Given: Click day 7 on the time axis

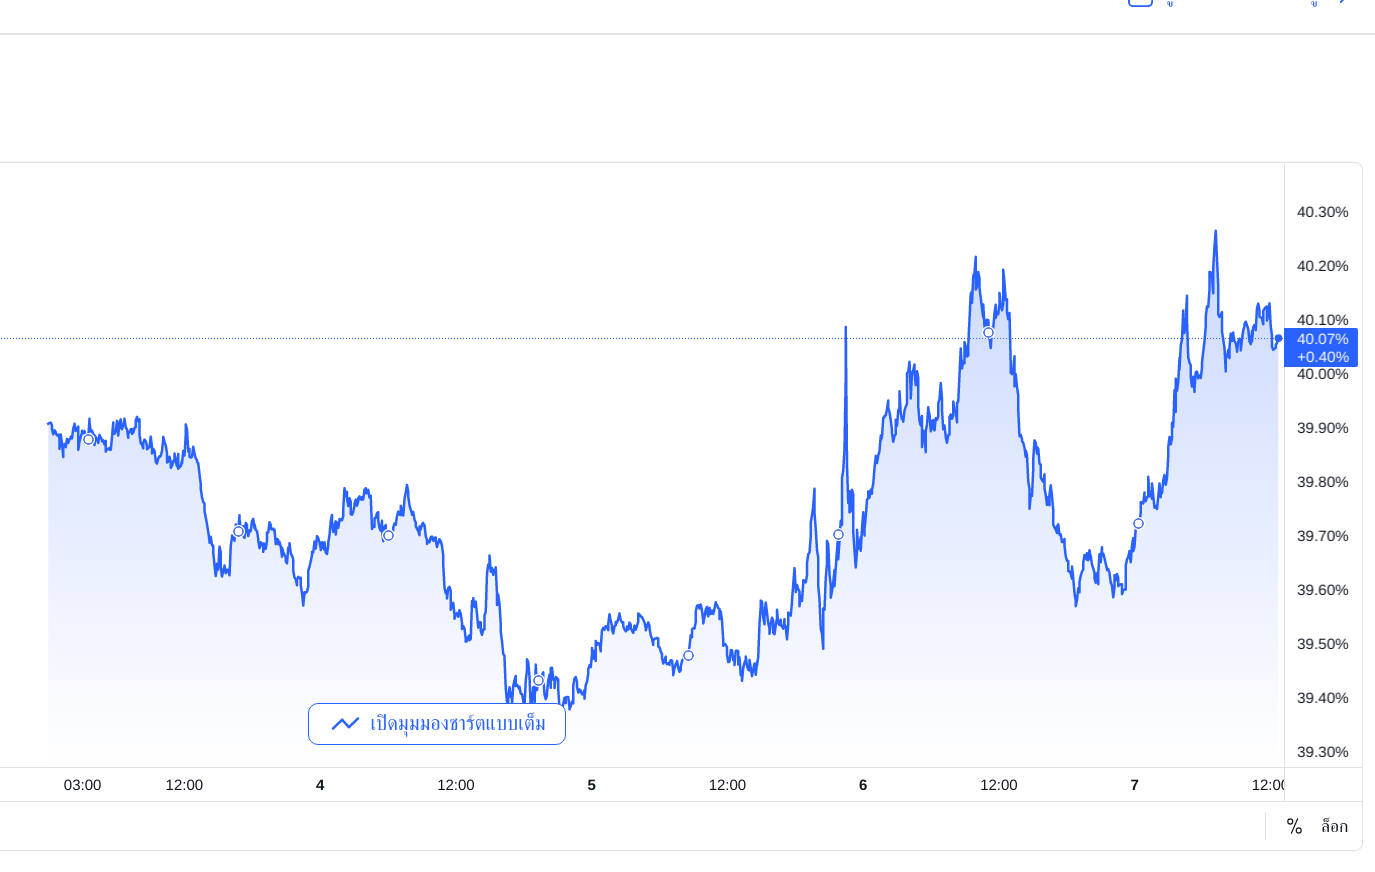Looking at the screenshot, I should point(1134,785).
